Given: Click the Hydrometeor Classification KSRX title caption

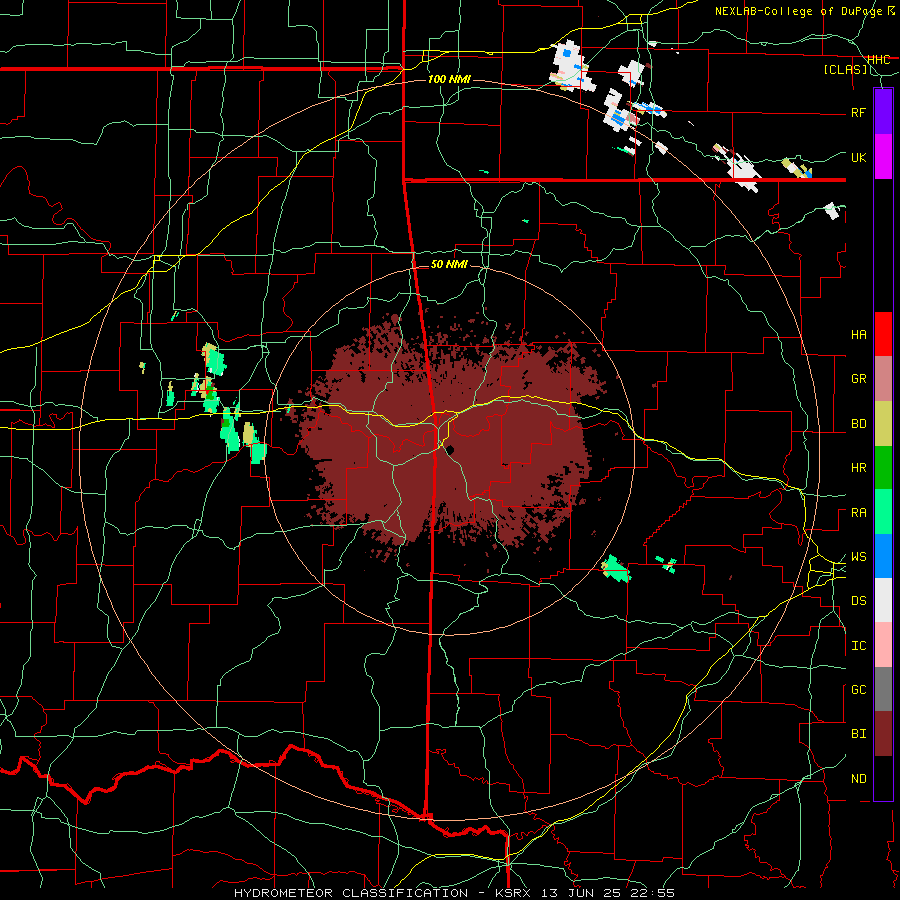Looking at the screenshot, I should [454, 893].
